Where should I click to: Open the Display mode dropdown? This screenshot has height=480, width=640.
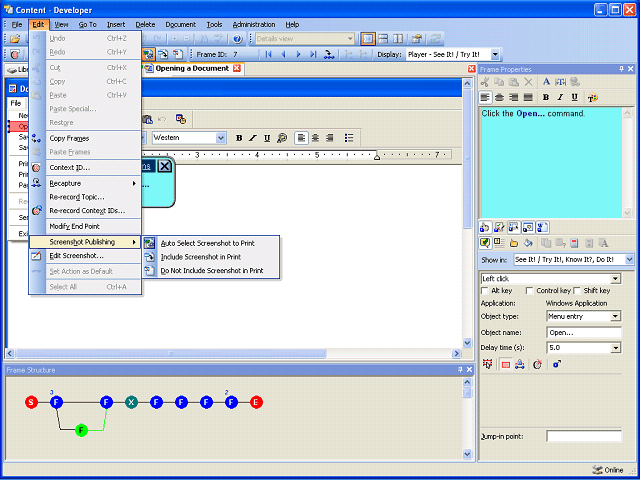pyautogui.click(x=495, y=54)
